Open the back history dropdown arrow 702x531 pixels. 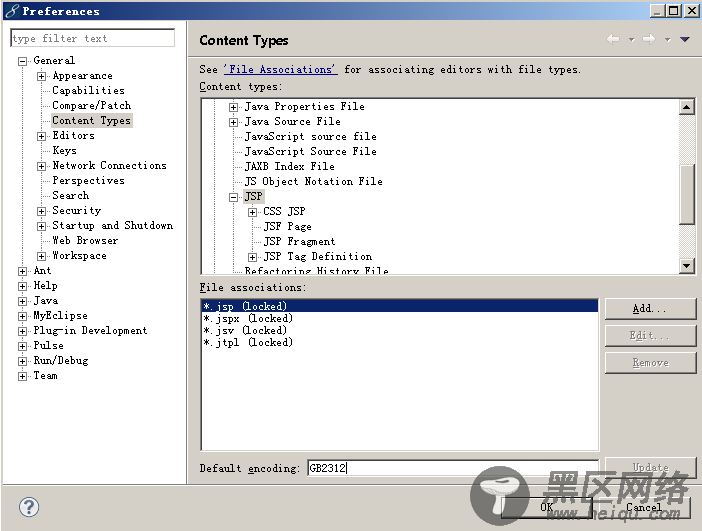(631, 40)
